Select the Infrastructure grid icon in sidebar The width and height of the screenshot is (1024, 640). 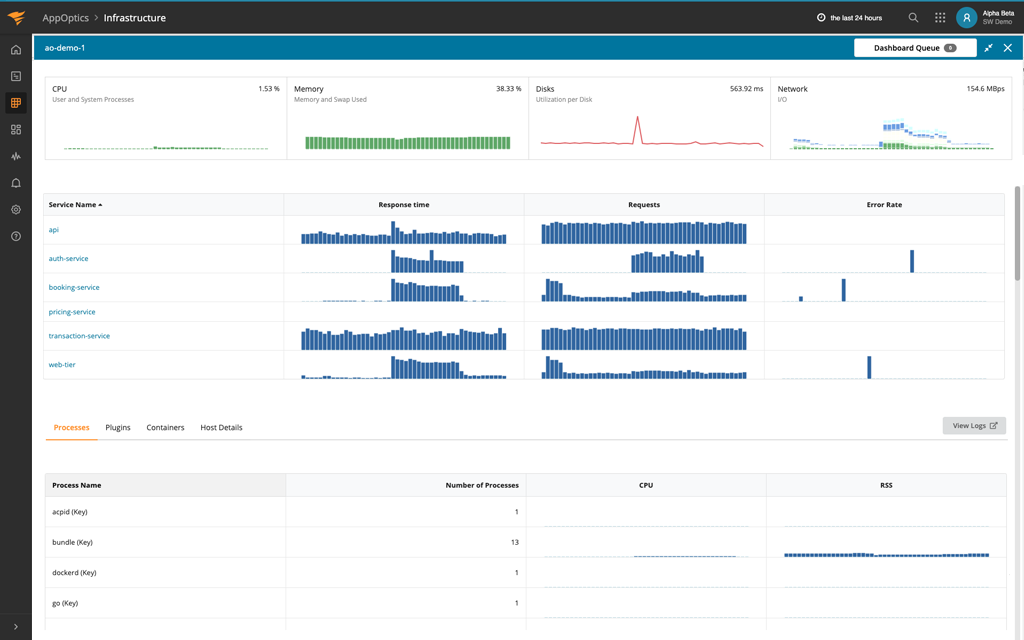pos(16,103)
